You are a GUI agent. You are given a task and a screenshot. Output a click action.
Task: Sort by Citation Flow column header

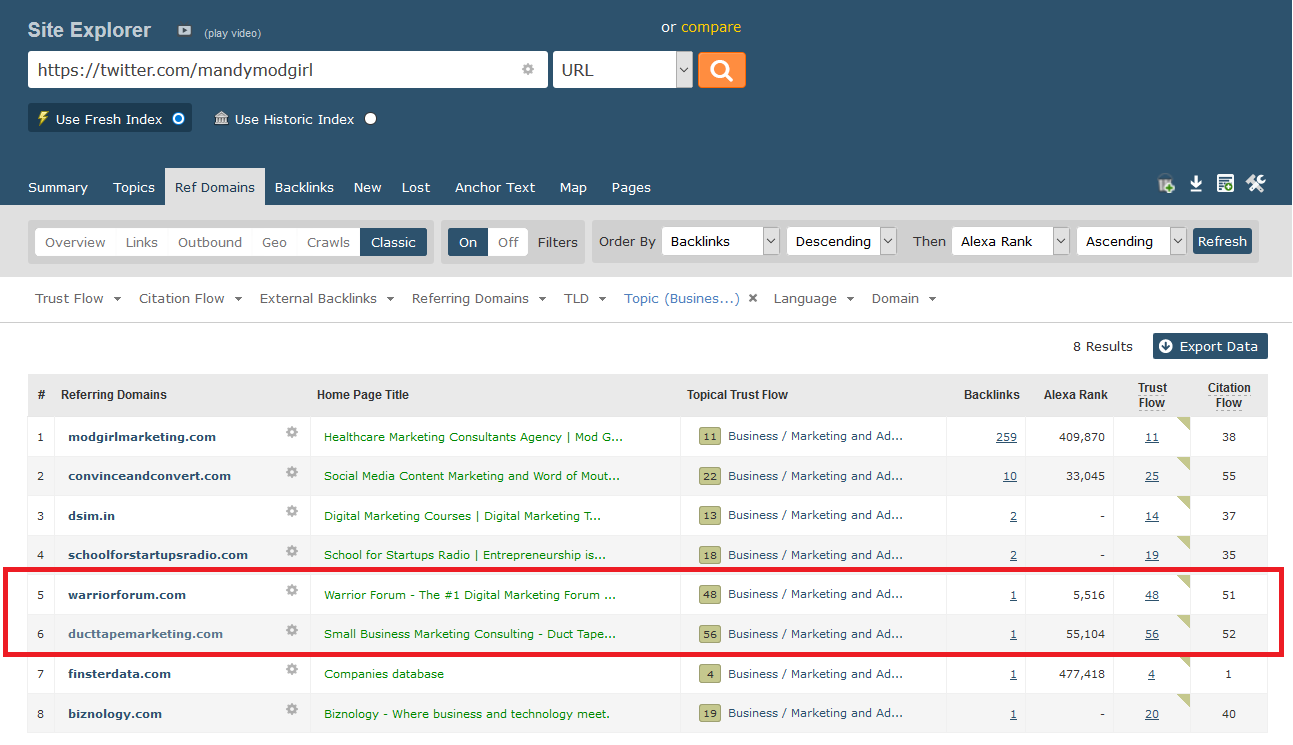(1229, 395)
